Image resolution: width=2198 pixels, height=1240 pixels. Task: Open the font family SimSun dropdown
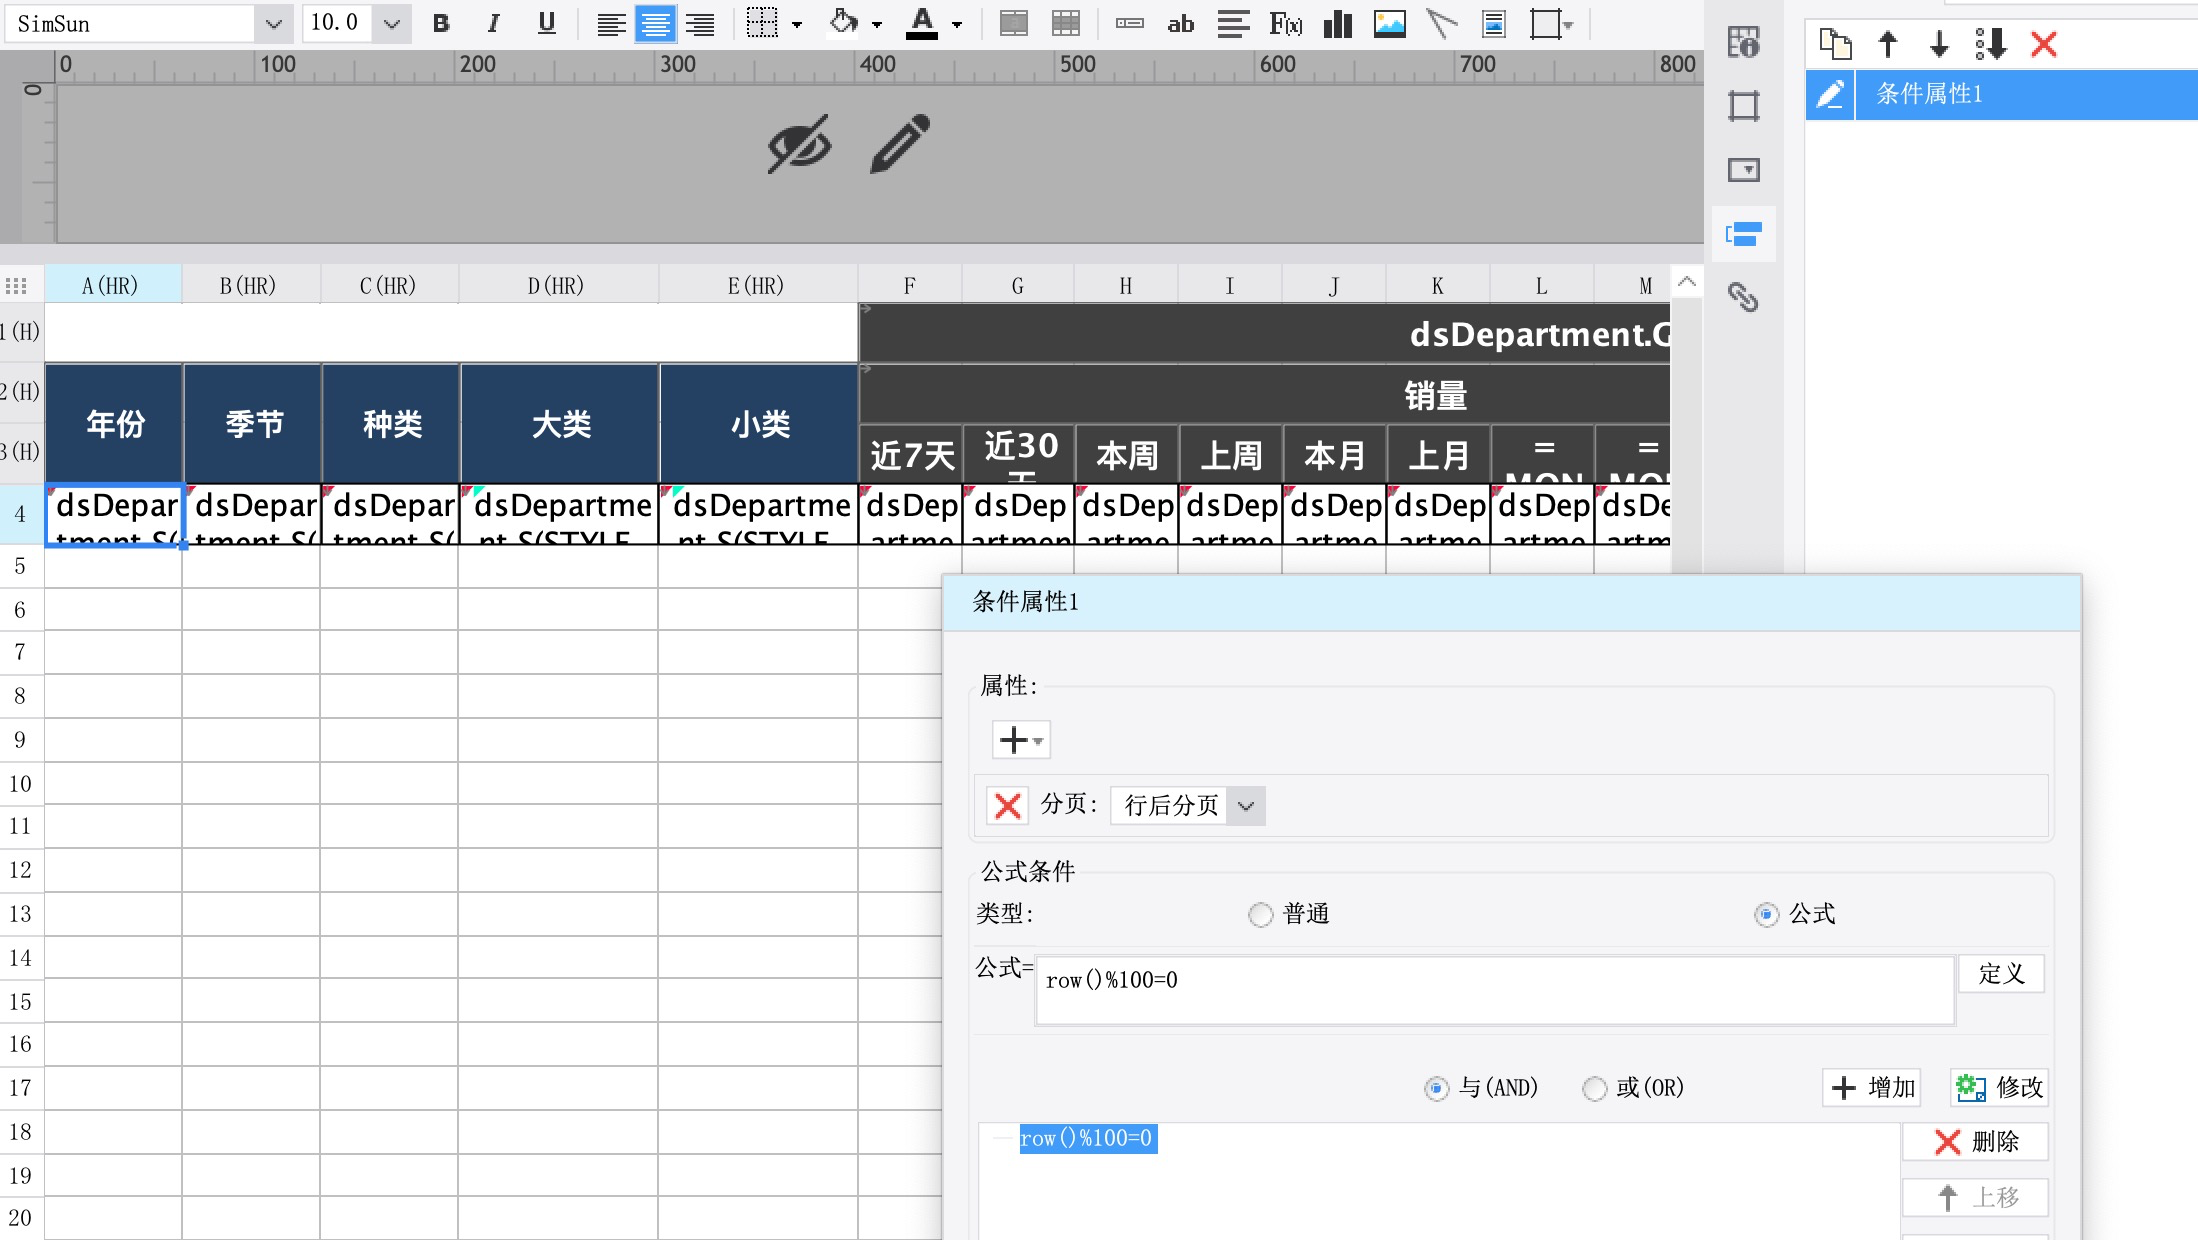273,23
